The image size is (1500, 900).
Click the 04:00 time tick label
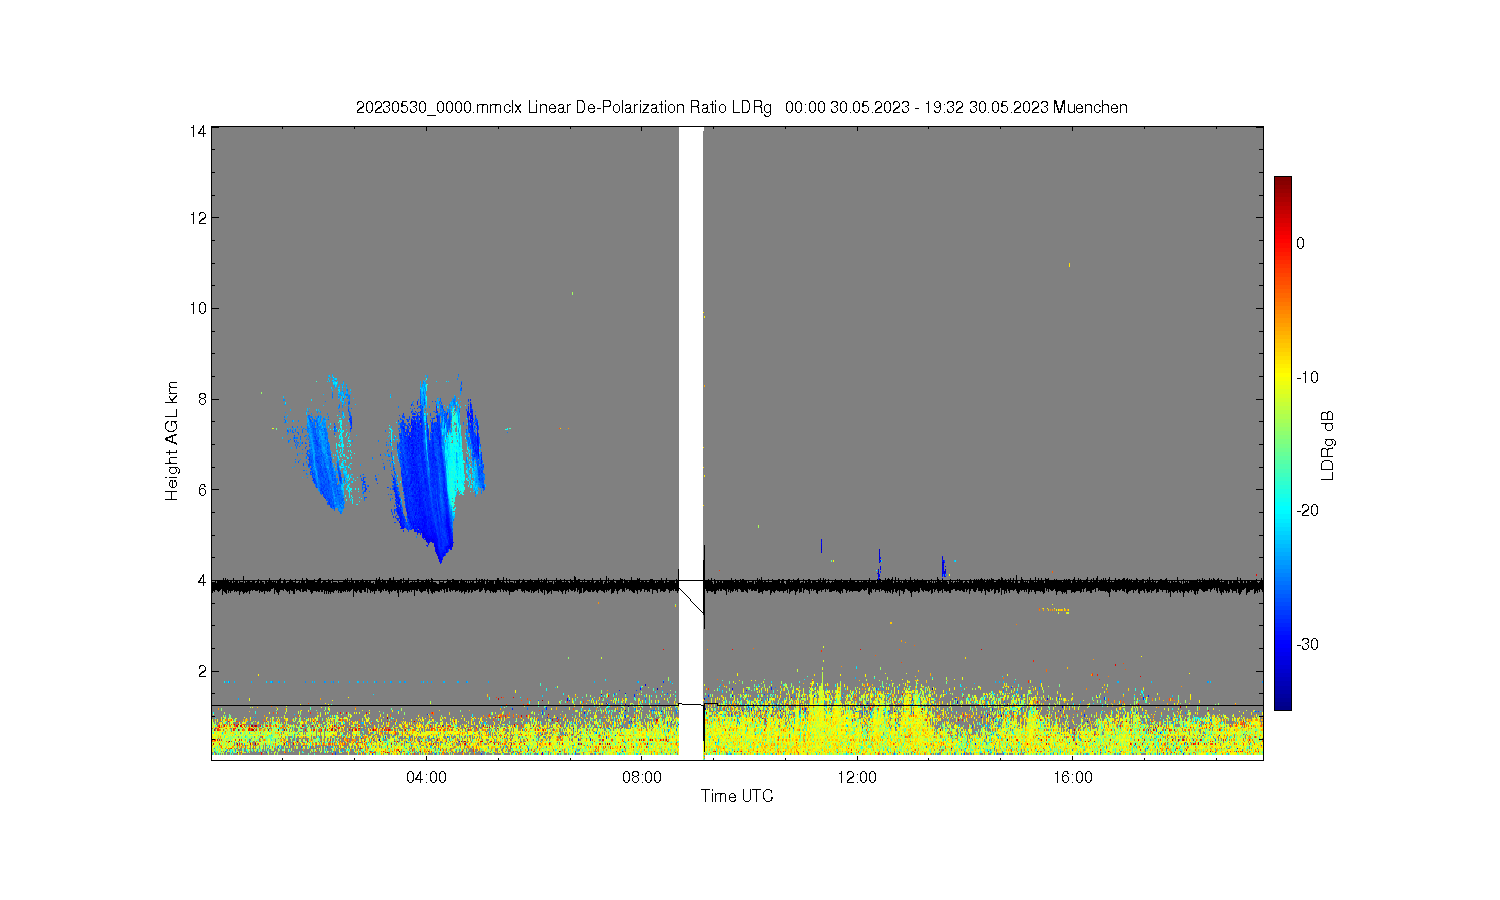[427, 778]
